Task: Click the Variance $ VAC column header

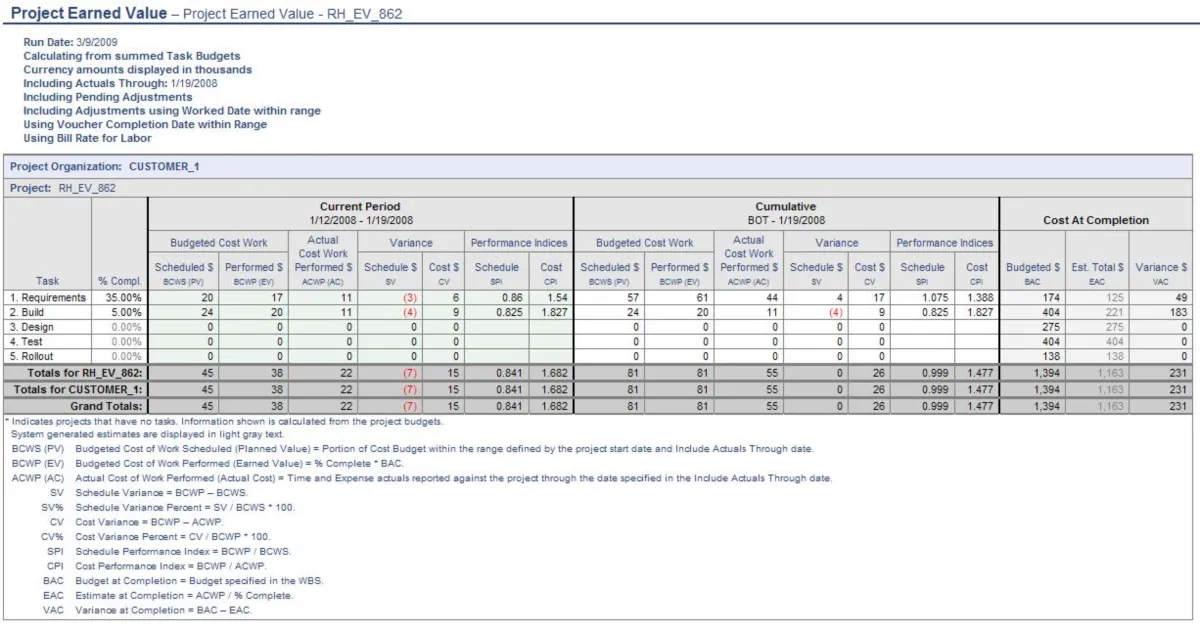Action: coord(1161,273)
